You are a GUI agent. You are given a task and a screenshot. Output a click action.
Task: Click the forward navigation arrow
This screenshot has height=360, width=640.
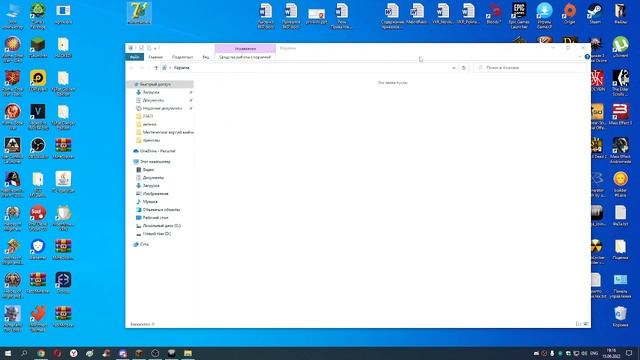tap(142, 68)
